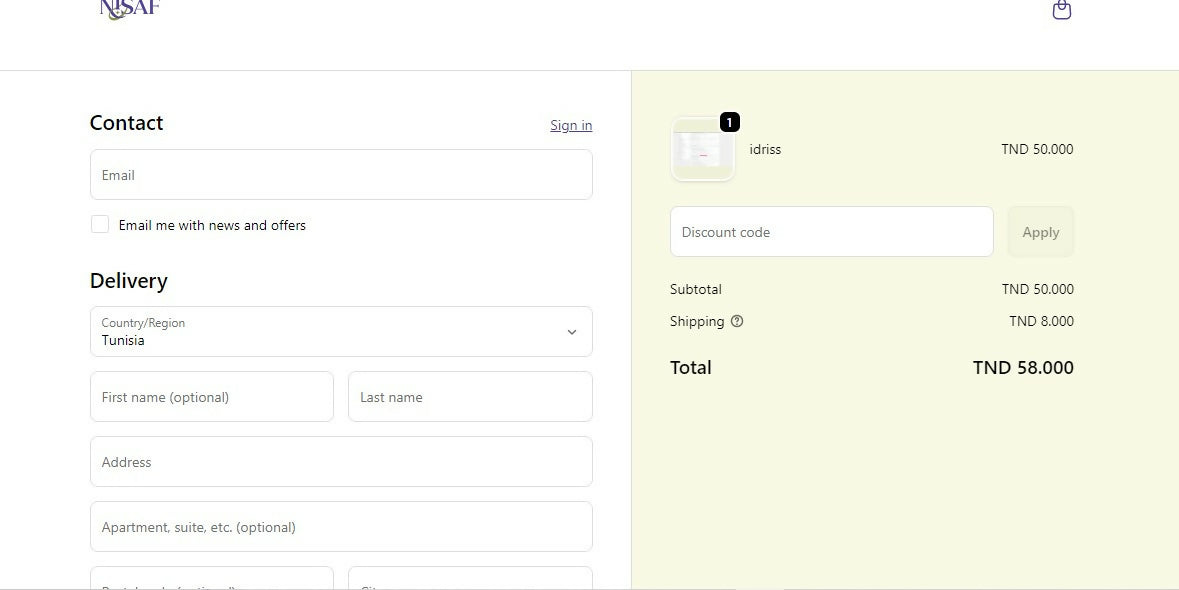1179x590 pixels.
Task: Focus the Email input field
Action: (341, 175)
